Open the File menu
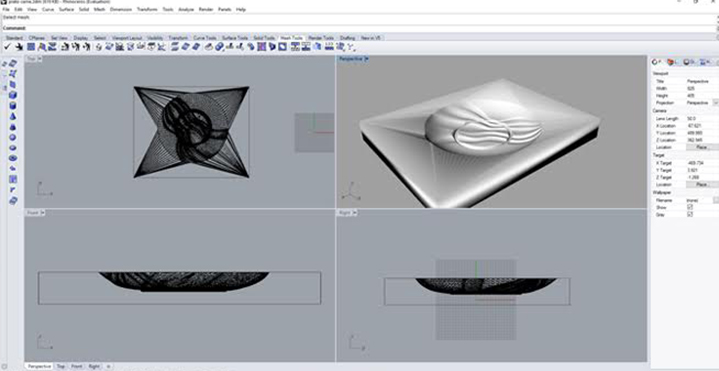The width and height of the screenshot is (719, 371). 6,9
